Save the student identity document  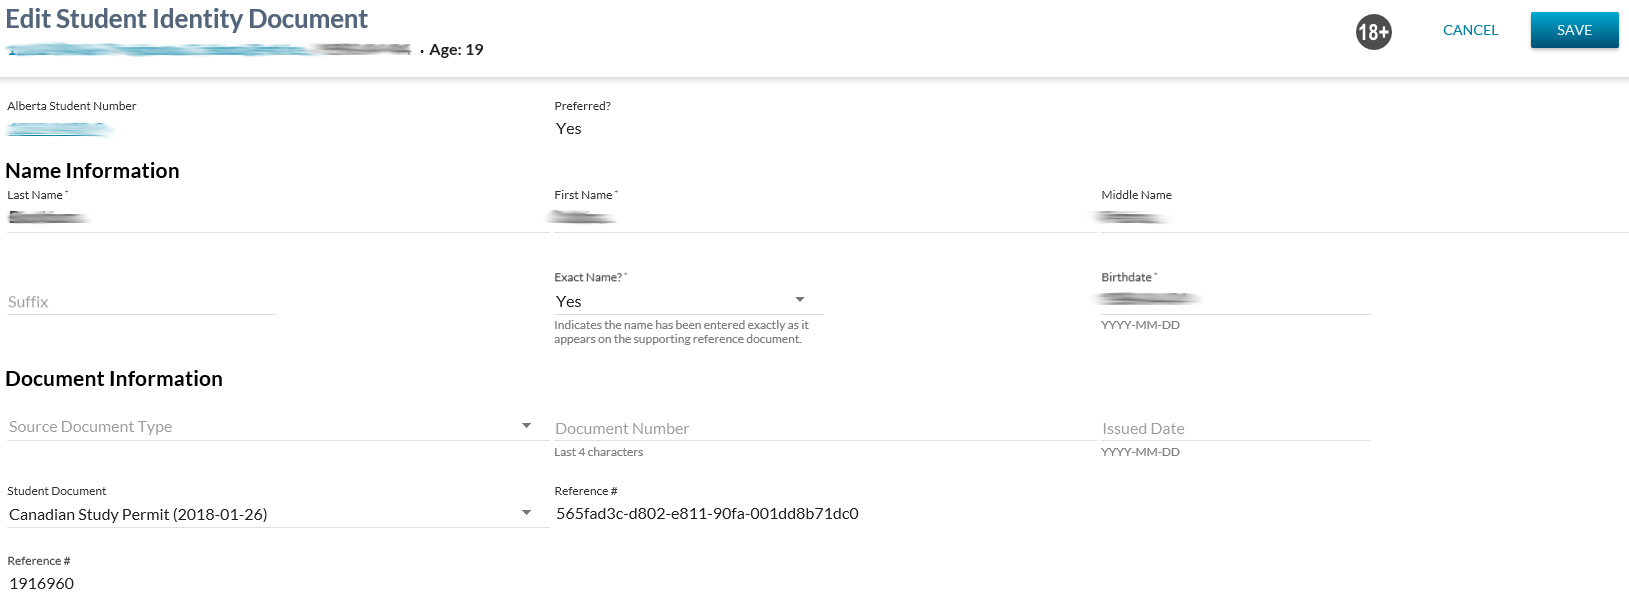point(1574,30)
